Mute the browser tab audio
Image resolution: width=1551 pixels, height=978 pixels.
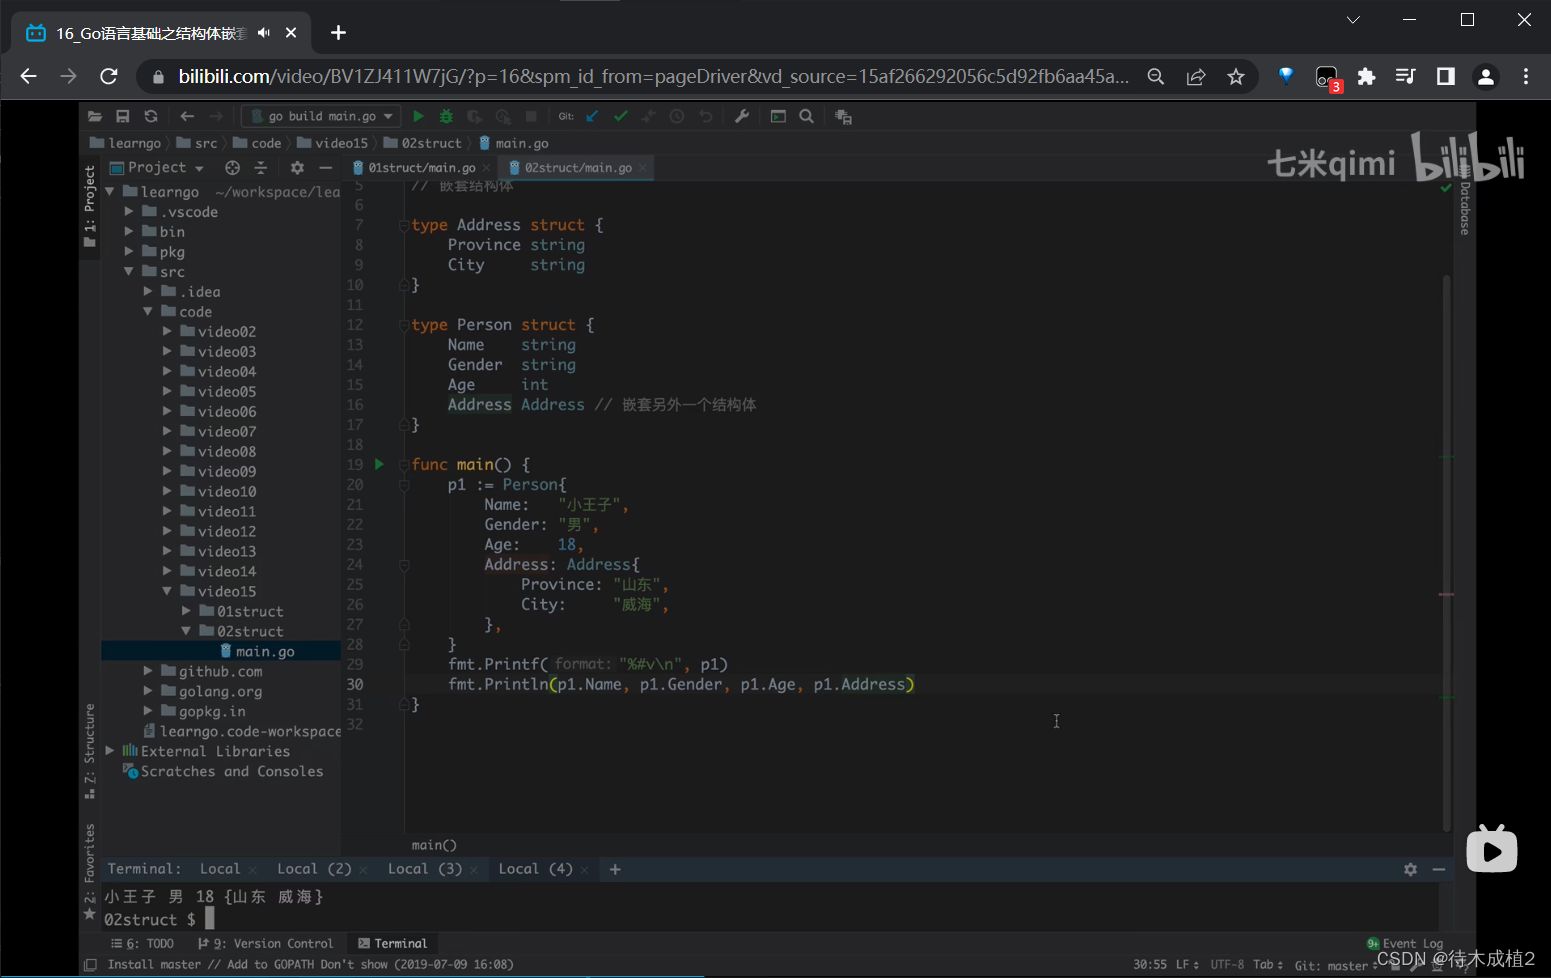(264, 33)
